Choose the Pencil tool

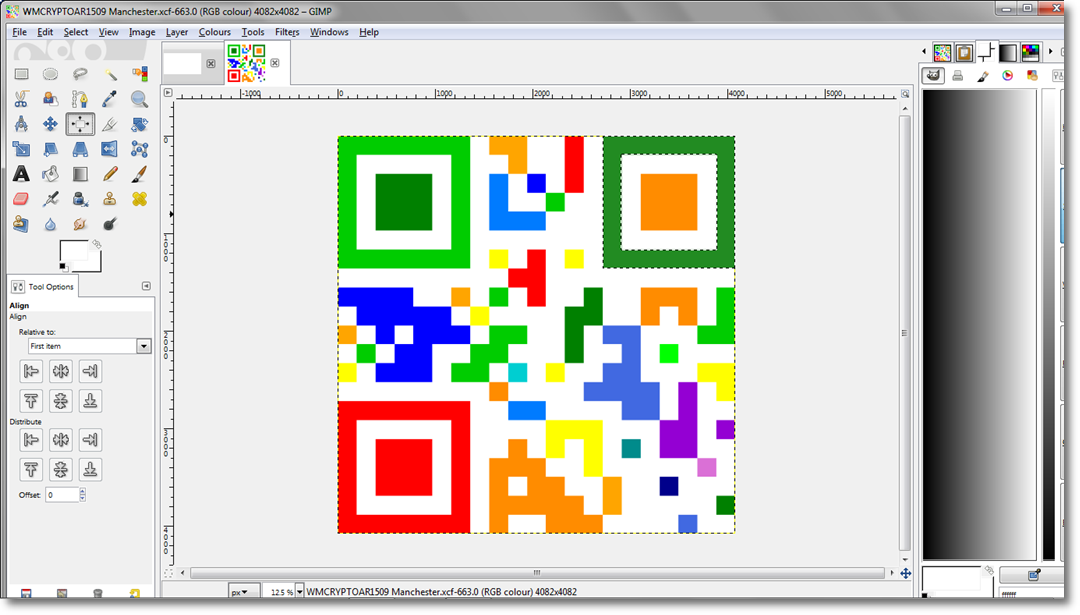point(110,174)
